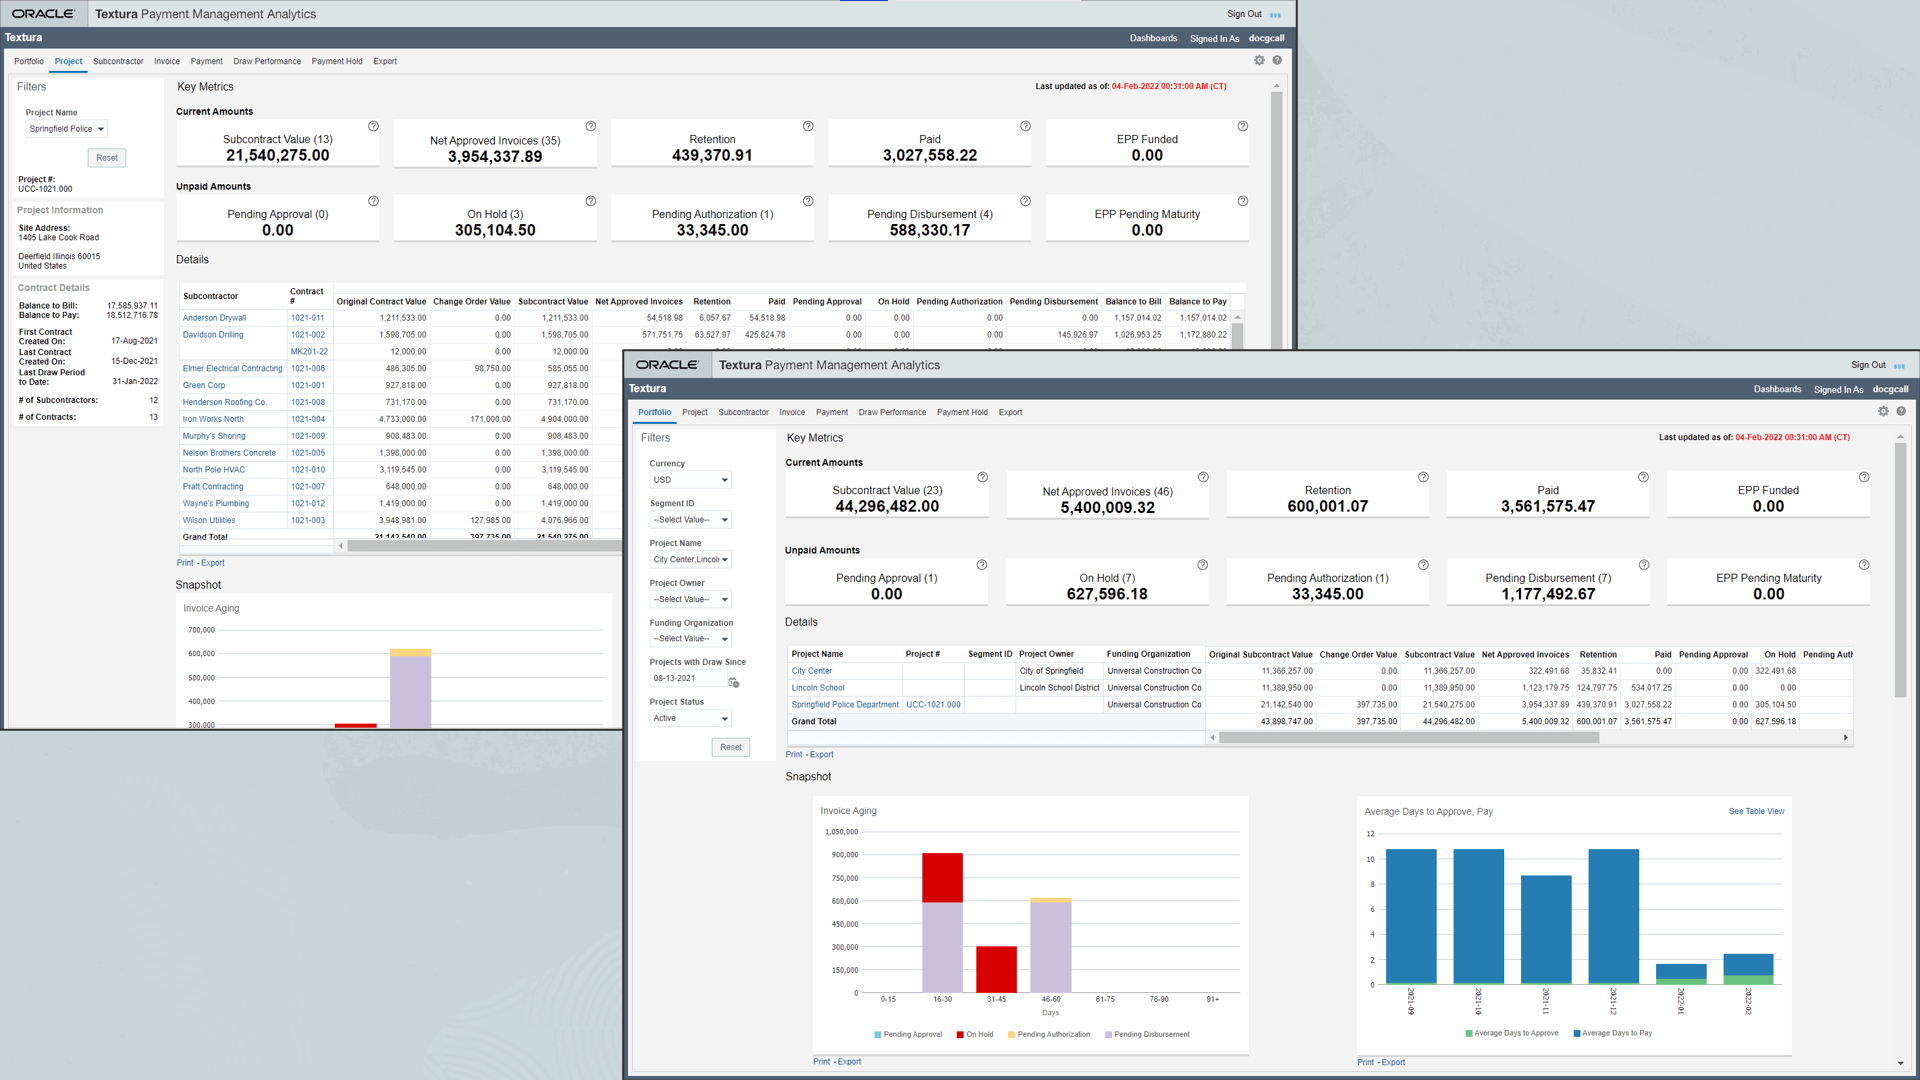Expand the Project Status Active dropdown
1920x1080 pixels.
point(690,718)
